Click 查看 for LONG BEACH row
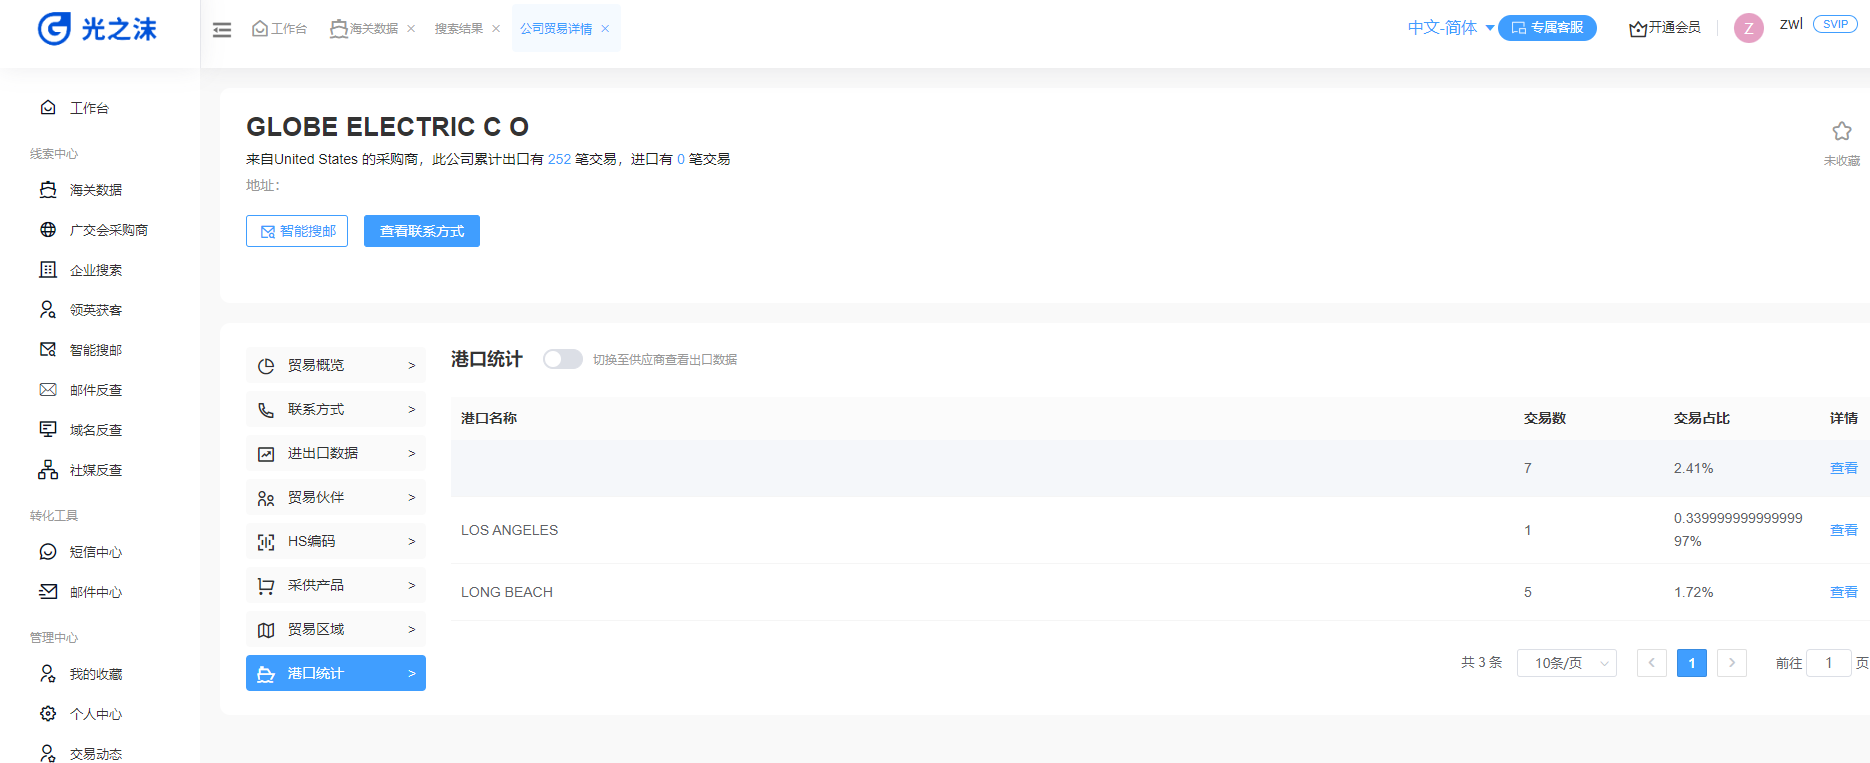 tap(1843, 592)
